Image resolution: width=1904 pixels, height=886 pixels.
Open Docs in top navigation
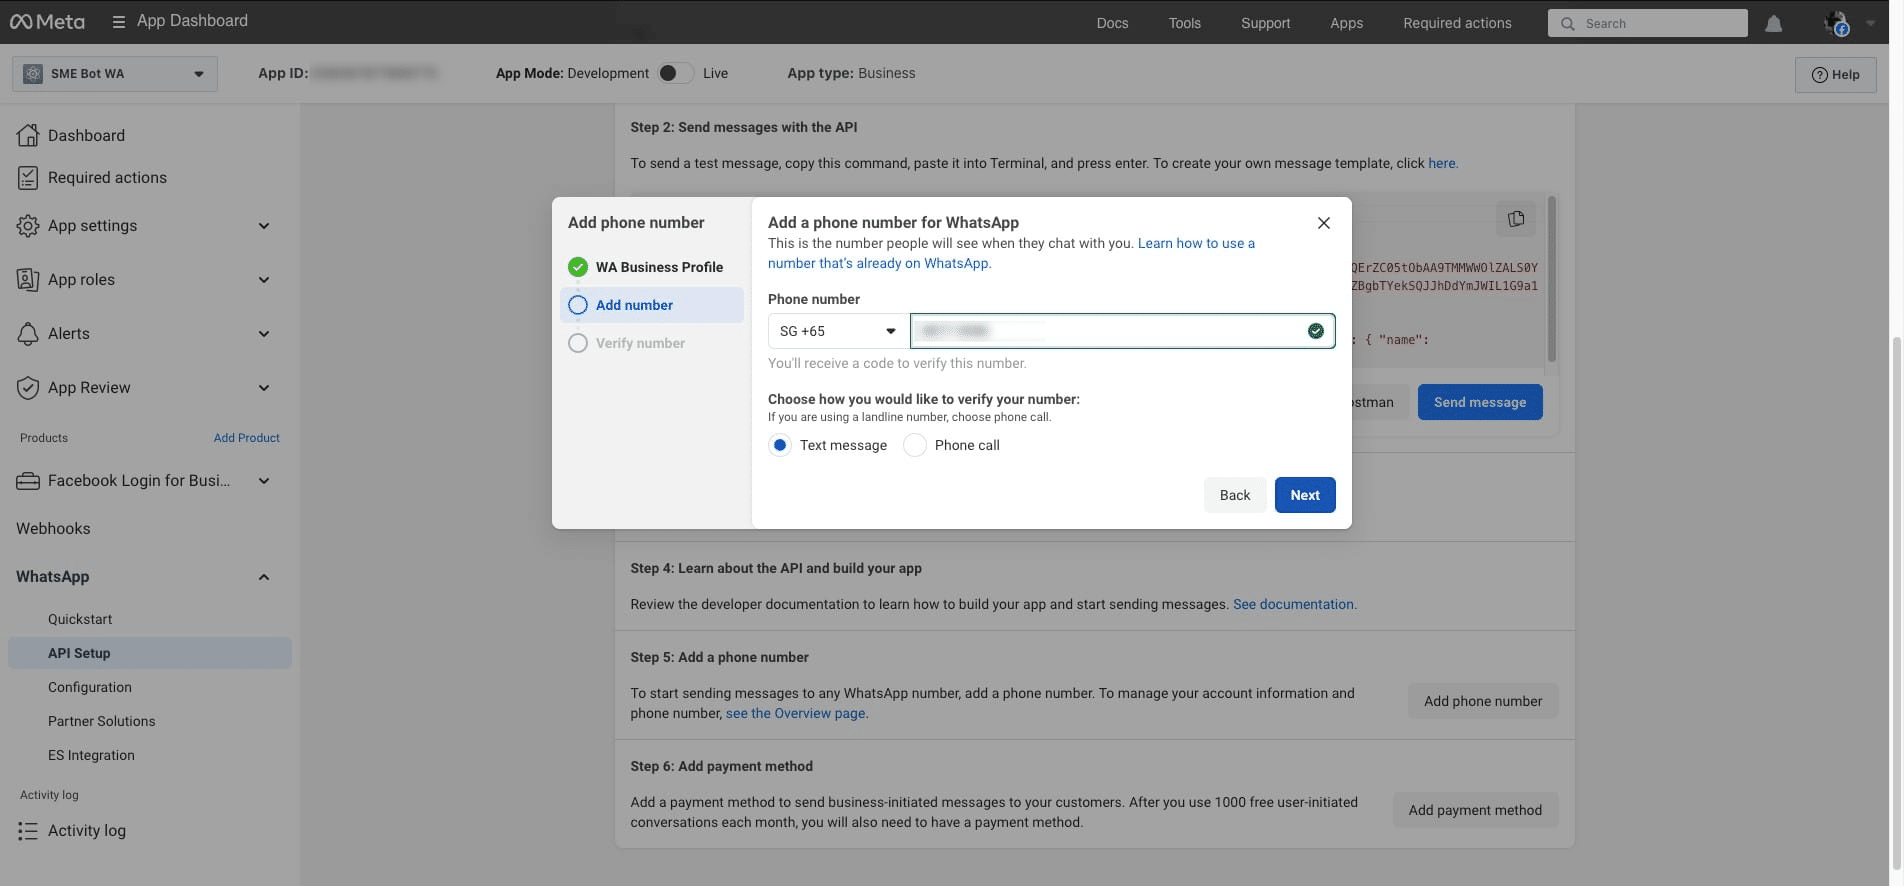(1112, 23)
